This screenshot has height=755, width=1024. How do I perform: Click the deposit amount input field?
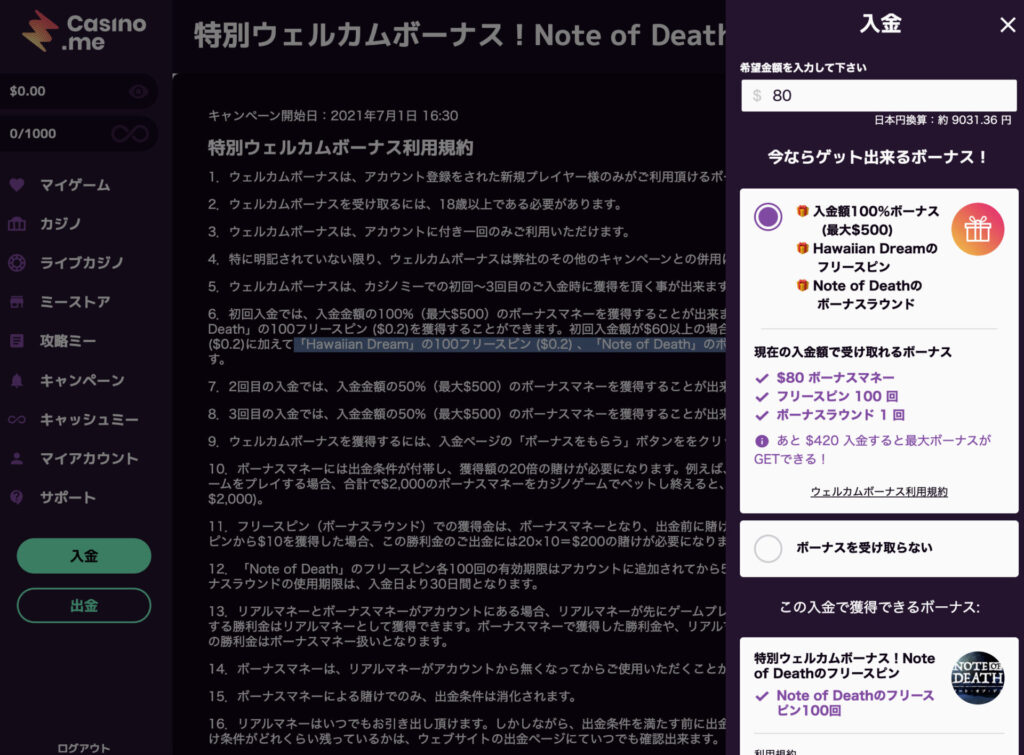pyautogui.click(x=878, y=95)
